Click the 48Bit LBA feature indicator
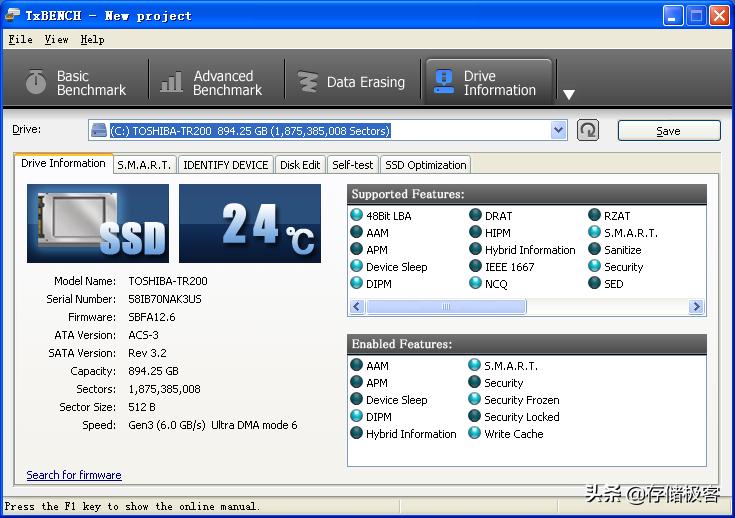 357,216
